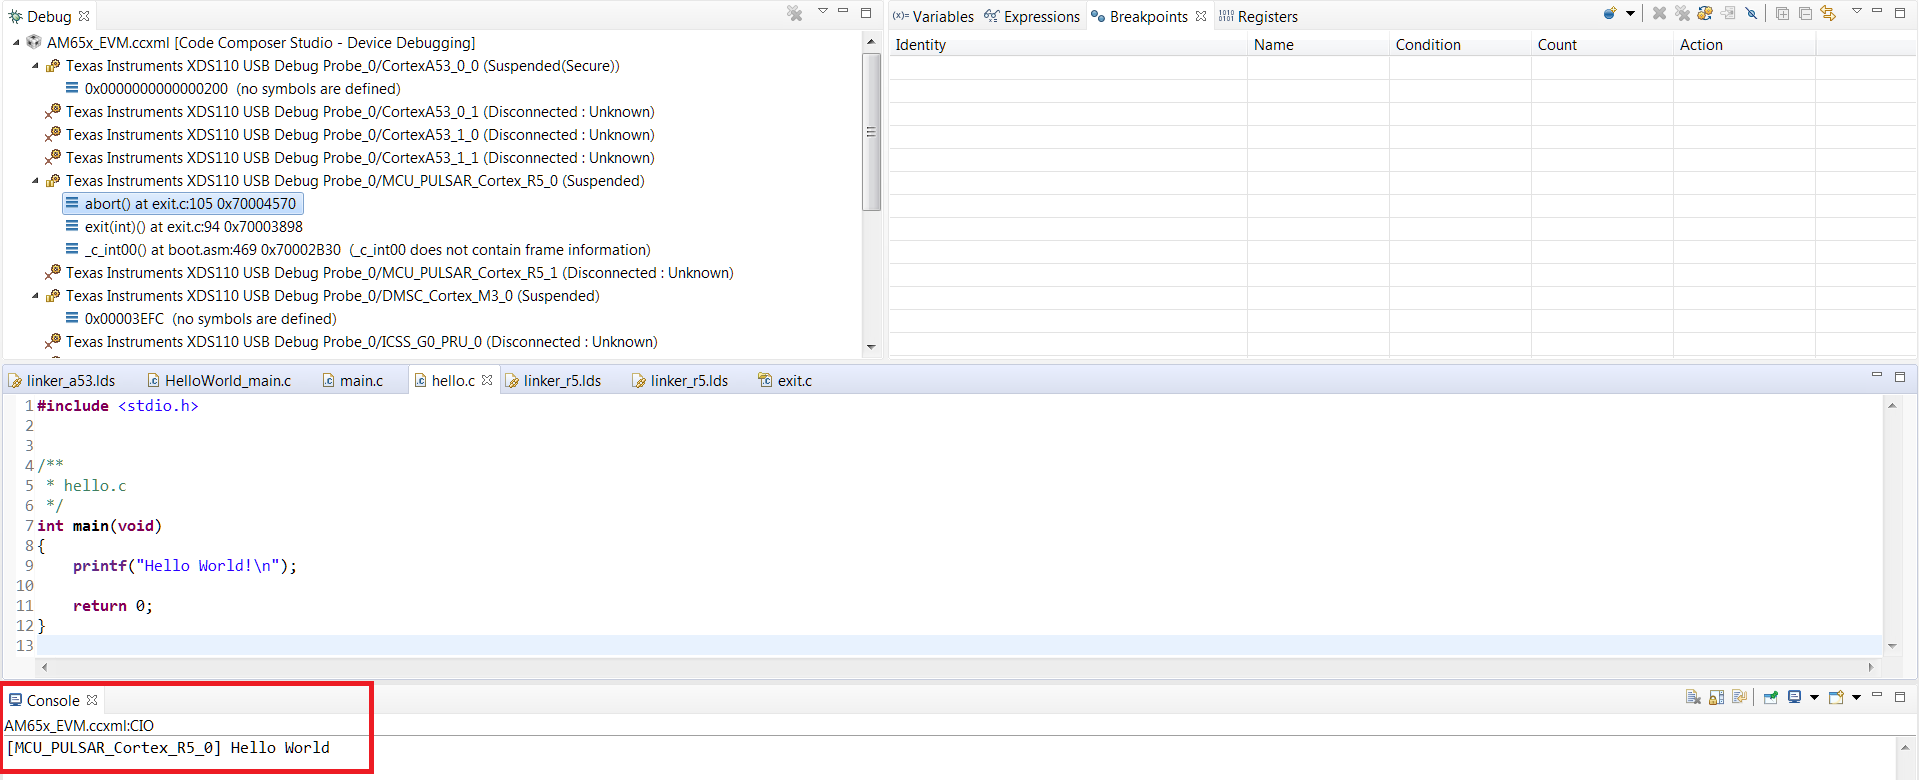Click the Debug view vertical scrollbar thumb
This screenshot has height=780, width=1919.
pyautogui.click(x=871, y=130)
